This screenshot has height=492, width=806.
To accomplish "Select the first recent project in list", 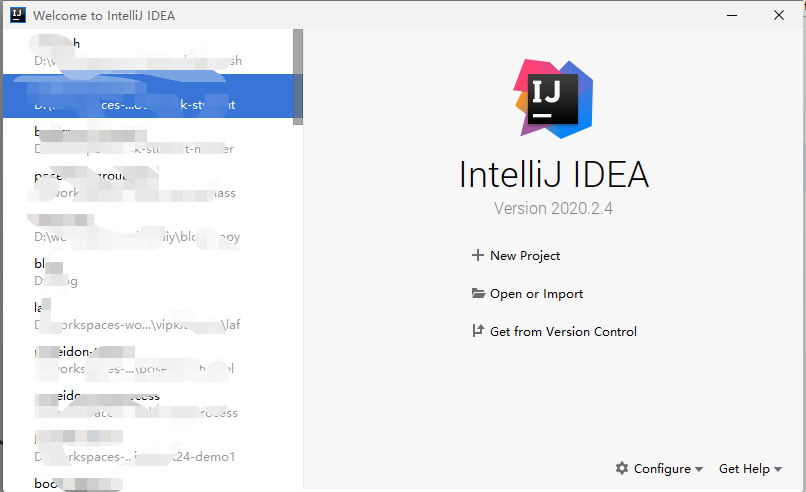I will [x=148, y=51].
